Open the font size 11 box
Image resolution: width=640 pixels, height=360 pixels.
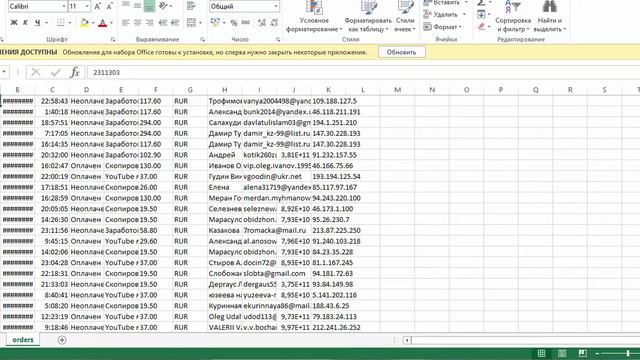click(x=80, y=6)
